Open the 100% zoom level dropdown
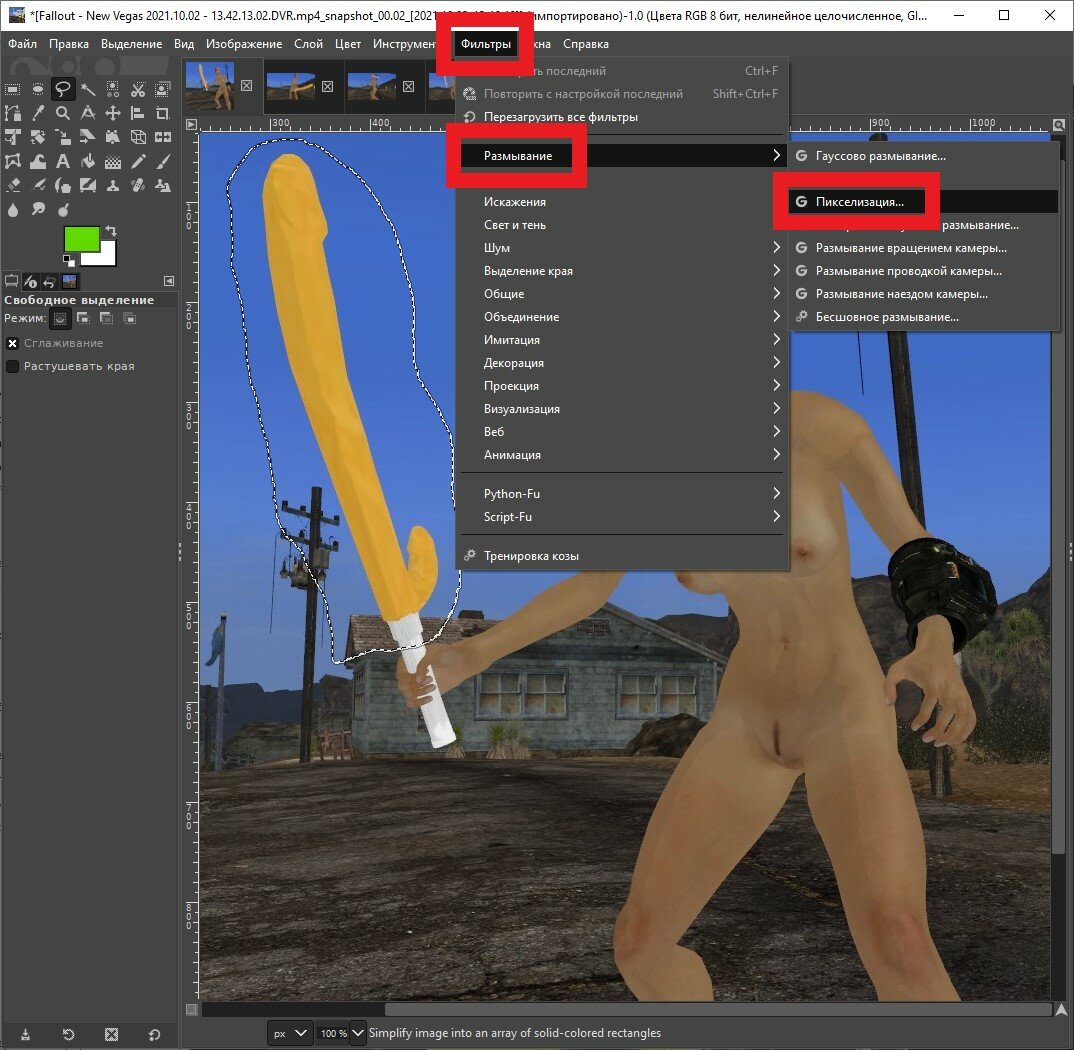 click(x=341, y=1033)
